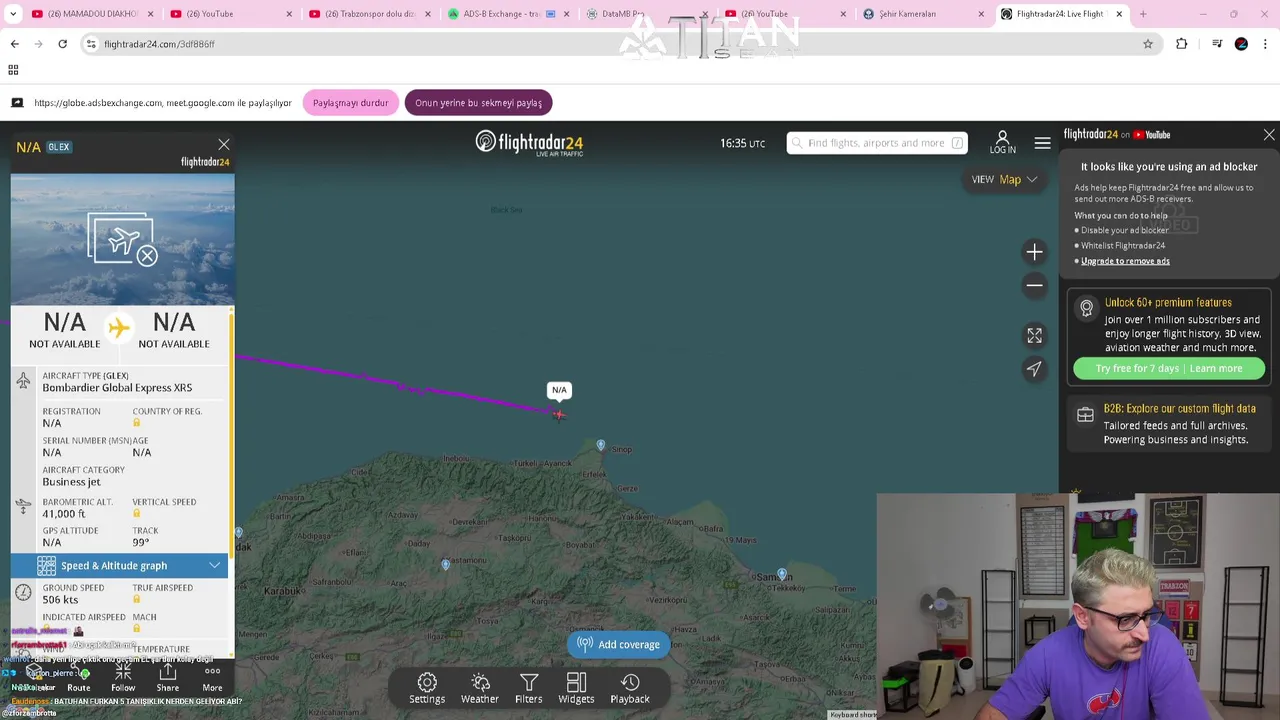The image size is (1280, 720).
Task: Click the 41,000 ft altitude value
Action: [64, 514]
